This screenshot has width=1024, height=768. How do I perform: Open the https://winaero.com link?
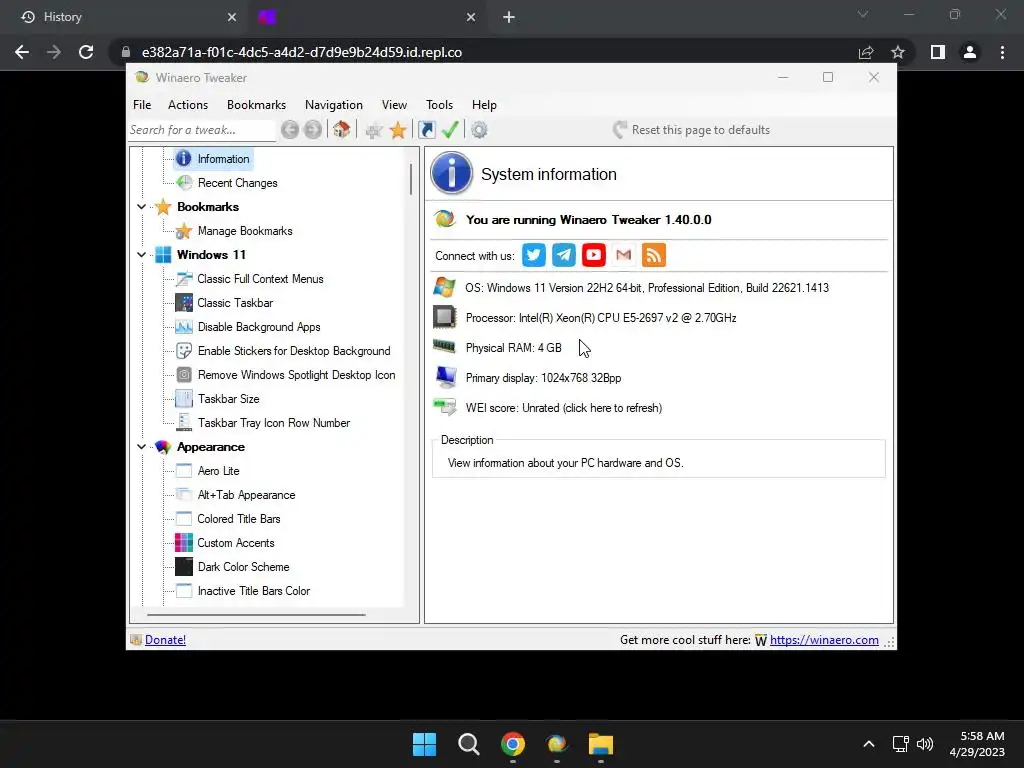coord(824,640)
